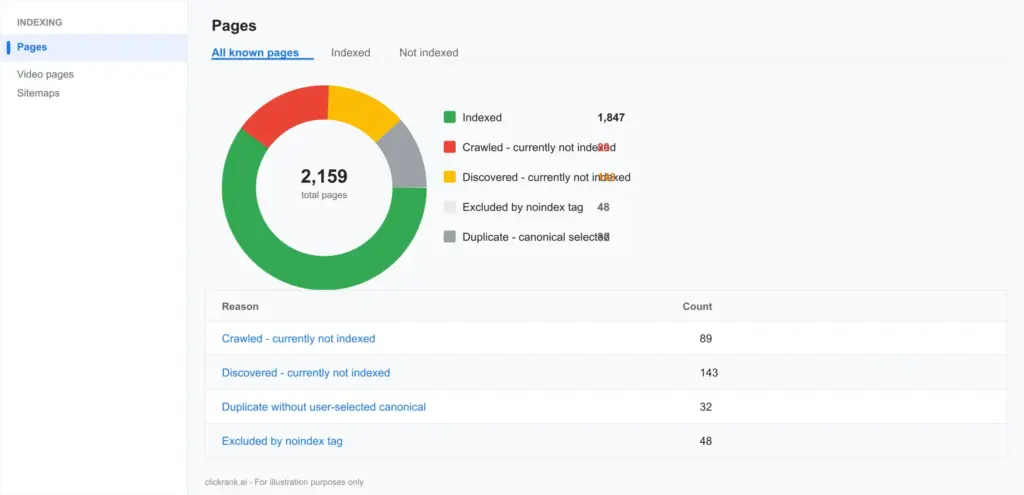Image resolution: width=1024 pixels, height=495 pixels.
Task: Click the red Crawled legend swatch
Action: coord(450,148)
